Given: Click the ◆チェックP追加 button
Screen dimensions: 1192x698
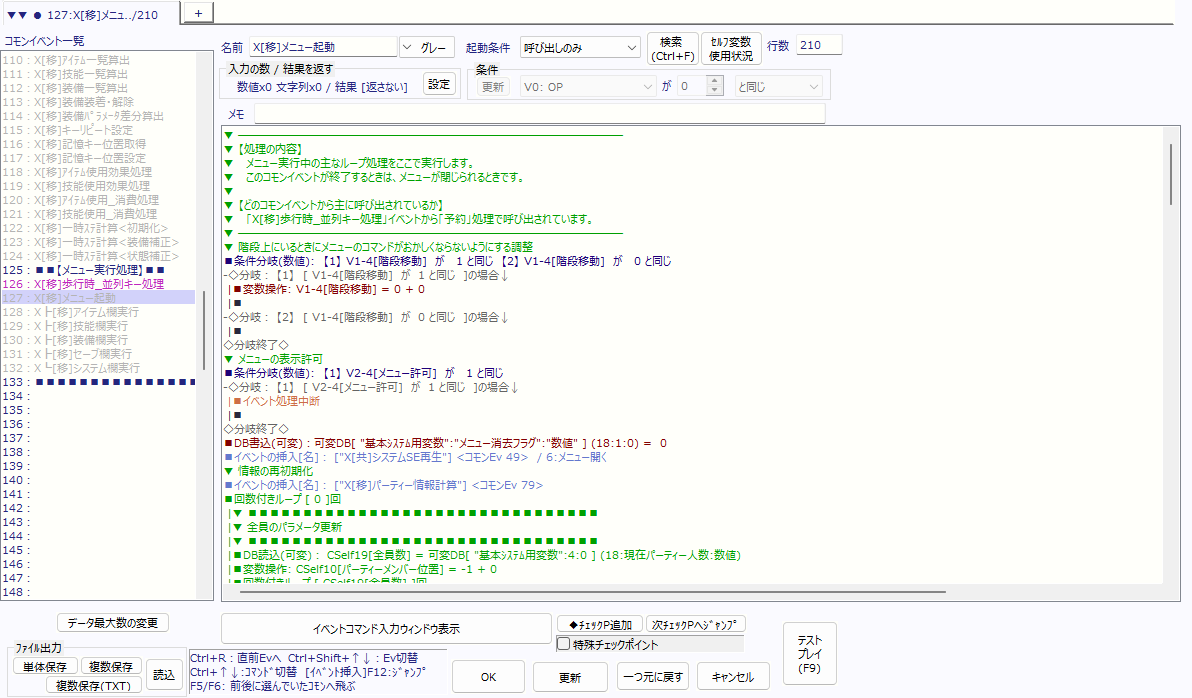Looking at the screenshot, I should click(600, 624).
